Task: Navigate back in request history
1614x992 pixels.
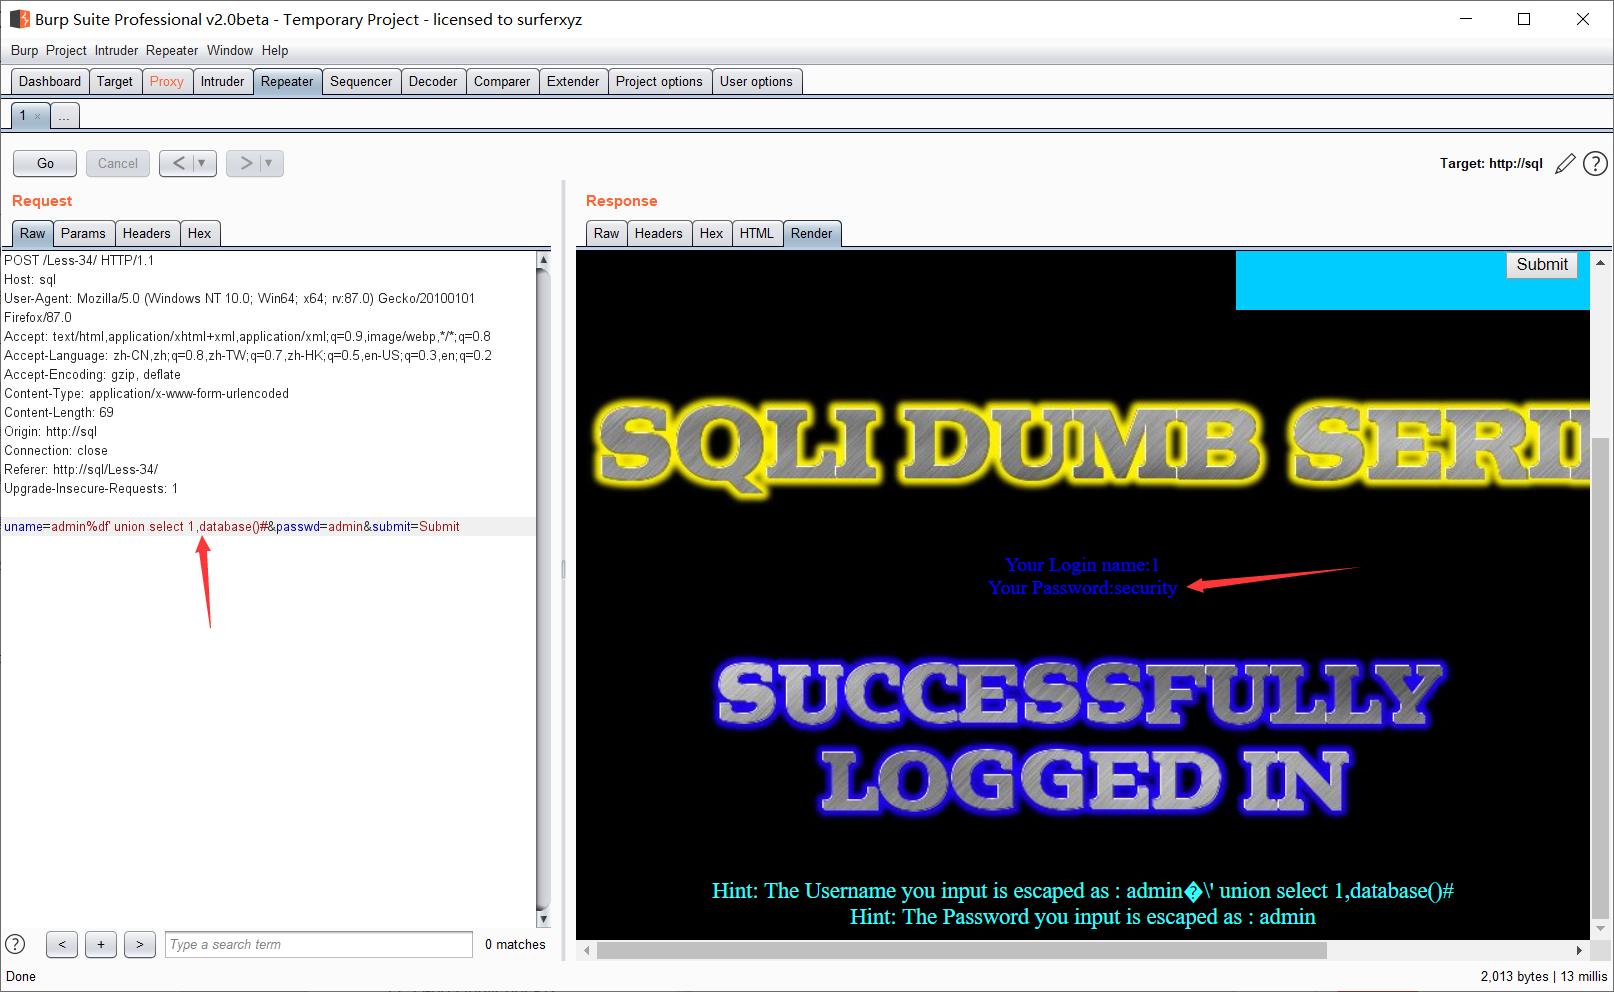Action: click(x=178, y=163)
